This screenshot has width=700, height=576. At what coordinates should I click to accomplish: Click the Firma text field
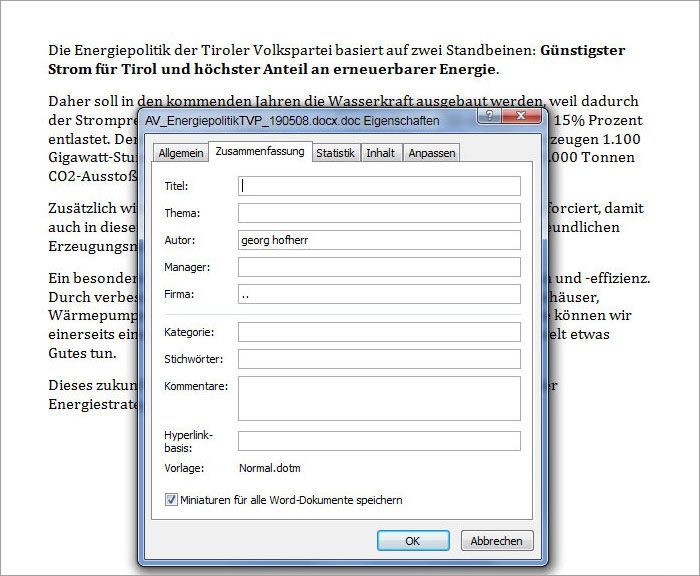(379, 294)
